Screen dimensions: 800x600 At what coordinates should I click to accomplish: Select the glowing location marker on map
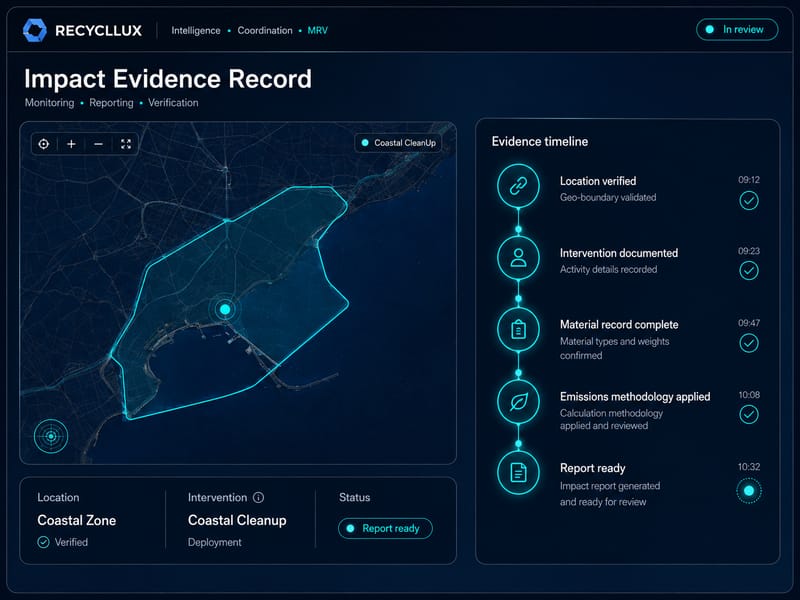(225, 309)
